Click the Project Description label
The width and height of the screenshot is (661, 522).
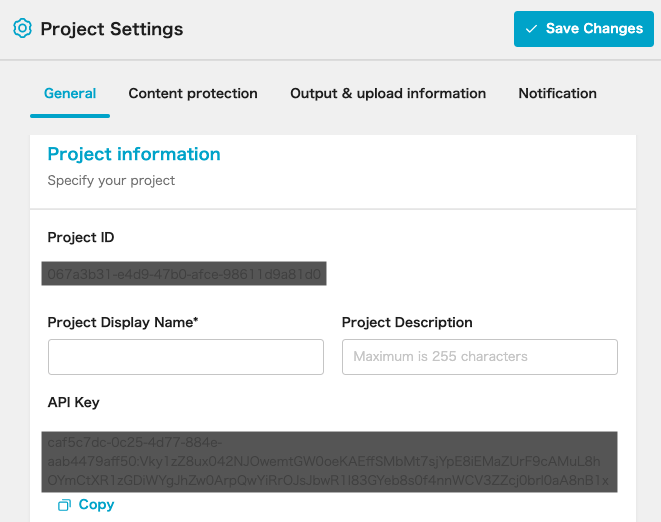click(407, 323)
